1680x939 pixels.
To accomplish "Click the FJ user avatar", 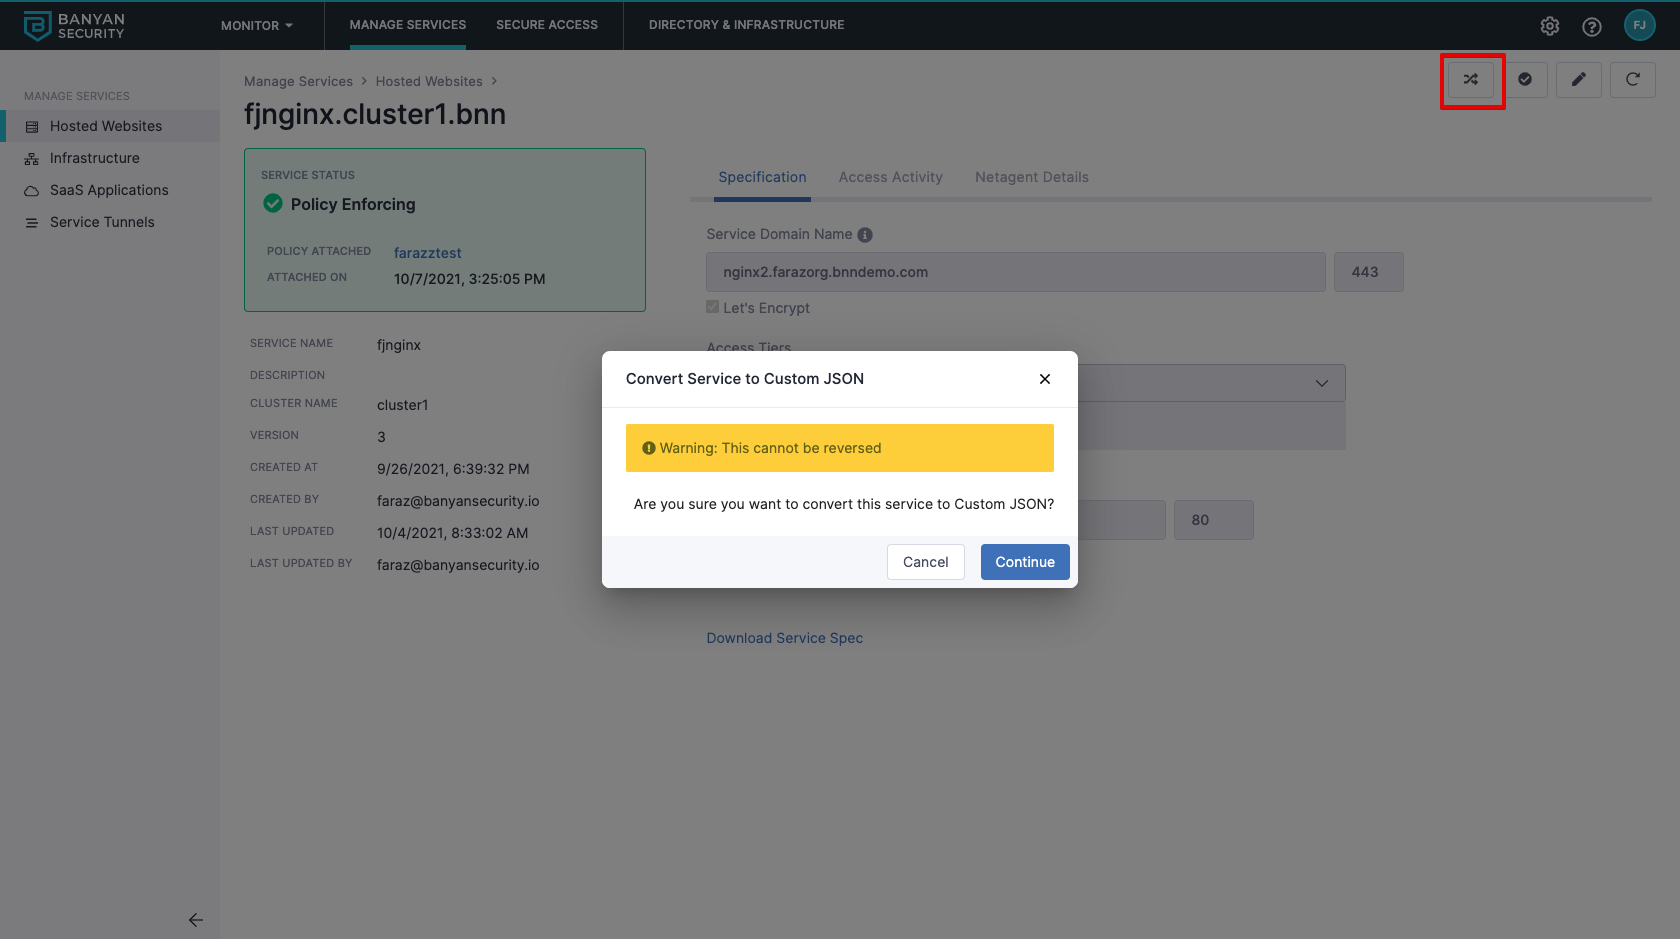I will tap(1640, 26).
